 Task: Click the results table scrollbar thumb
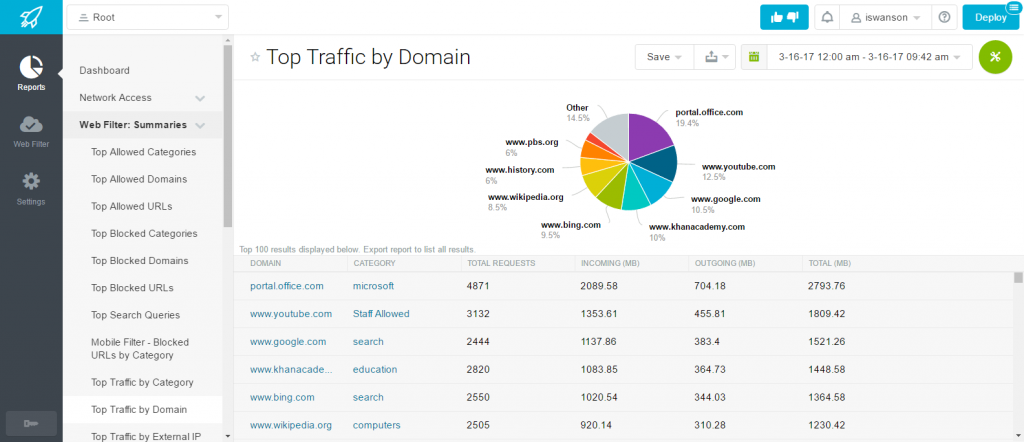coord(1018,277)
